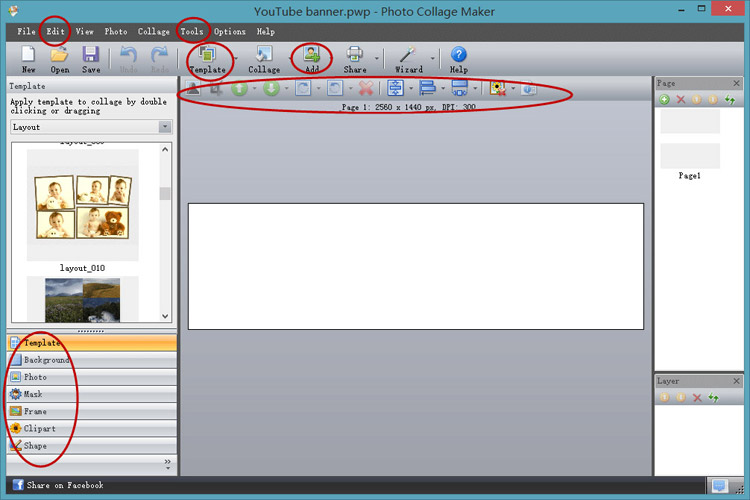Viewport: 750px width, 500px height.
Task: Open the View menu
Action: pos(84,32)
